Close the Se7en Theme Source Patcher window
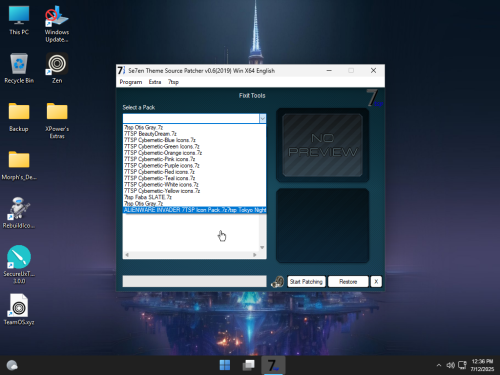This screenshot has height=375, width=500. tap(373, 71)
